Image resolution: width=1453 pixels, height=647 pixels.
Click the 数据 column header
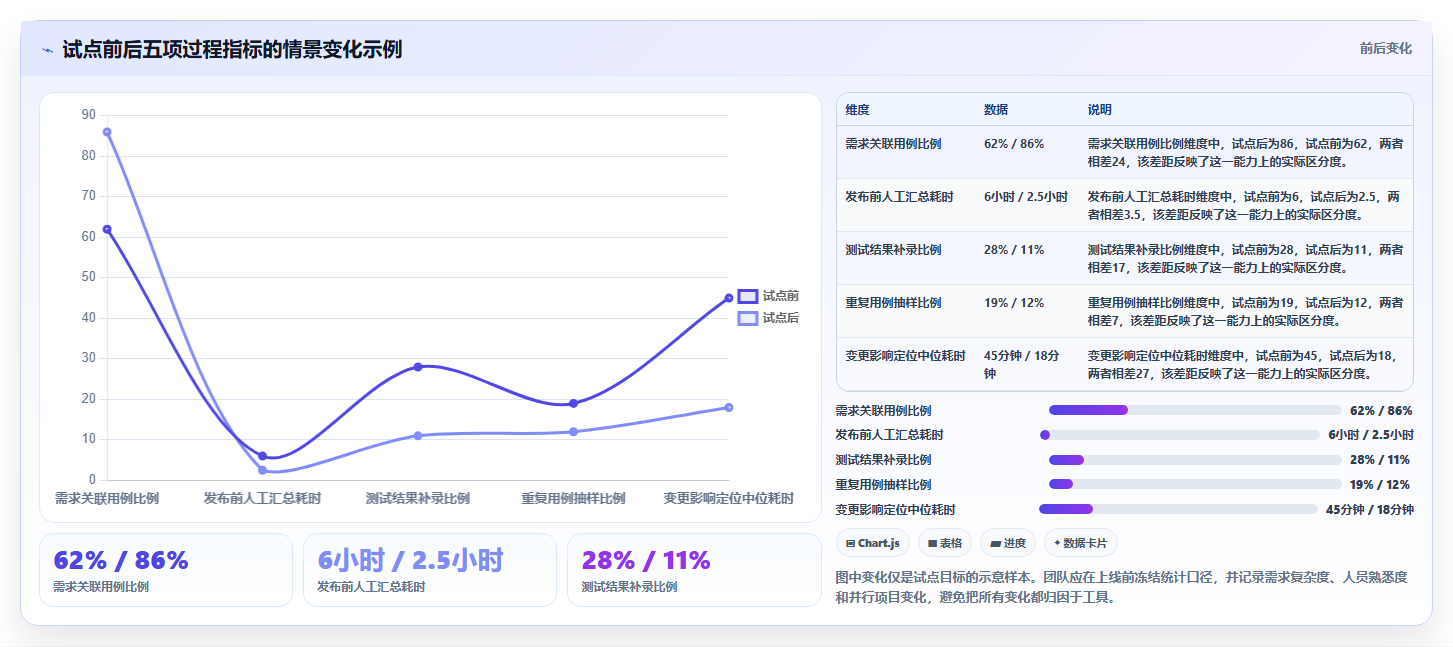[996, 109]
